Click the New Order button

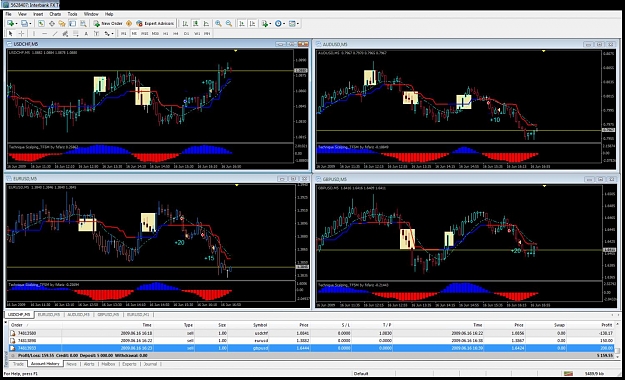coord(108,24)
